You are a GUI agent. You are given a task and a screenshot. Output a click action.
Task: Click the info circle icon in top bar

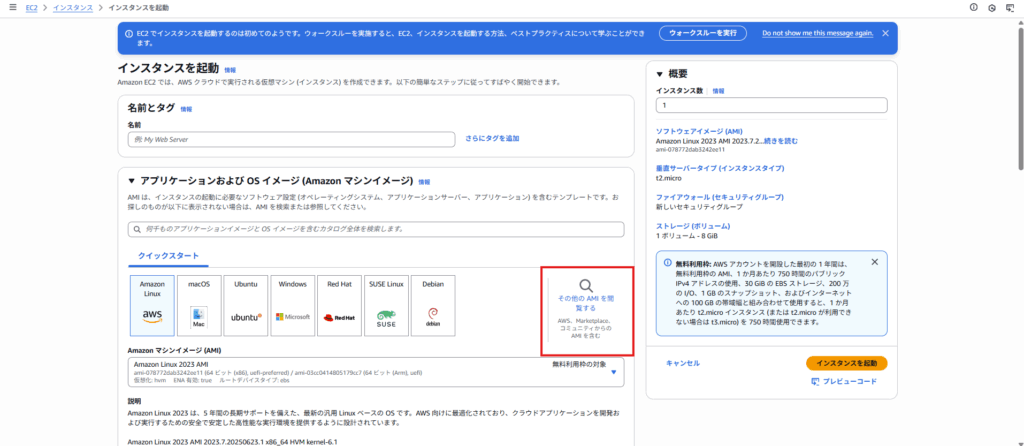tap(974, 7)
